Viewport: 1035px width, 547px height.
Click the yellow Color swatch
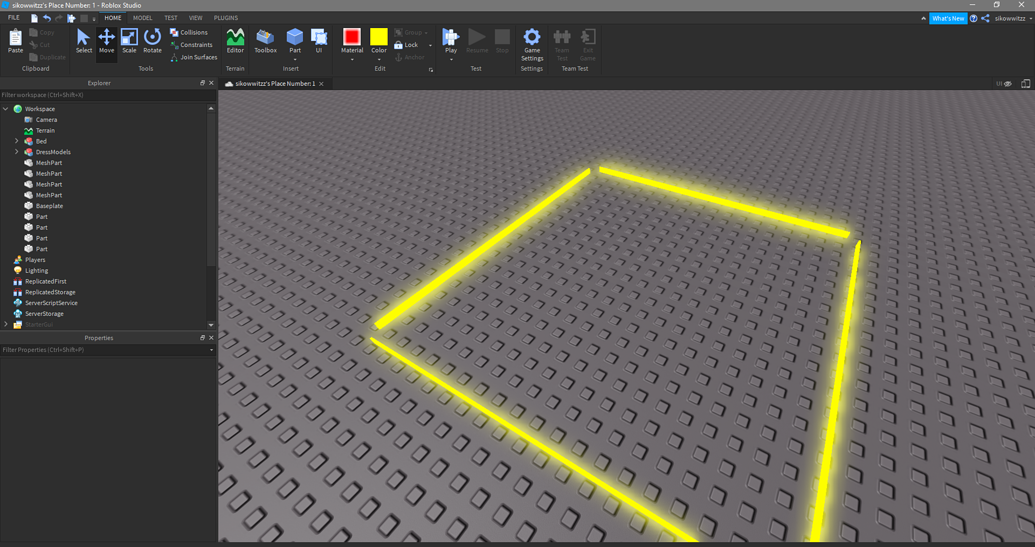pyautogui.click(x=379, y=38)
